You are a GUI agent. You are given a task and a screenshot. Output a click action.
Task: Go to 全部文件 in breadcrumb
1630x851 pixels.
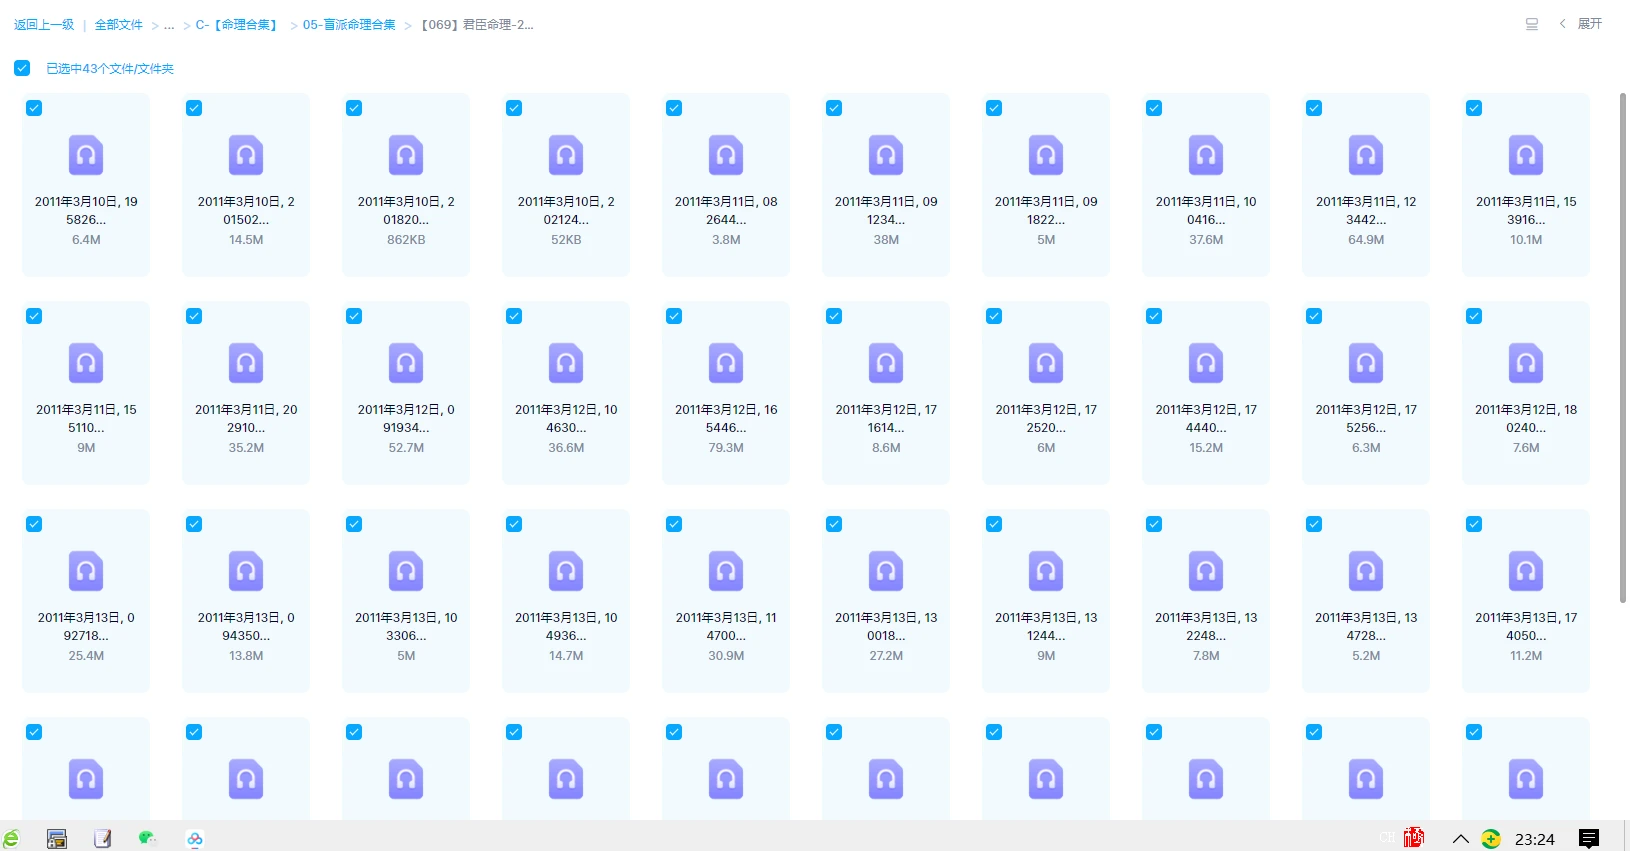tap(119, 25)
